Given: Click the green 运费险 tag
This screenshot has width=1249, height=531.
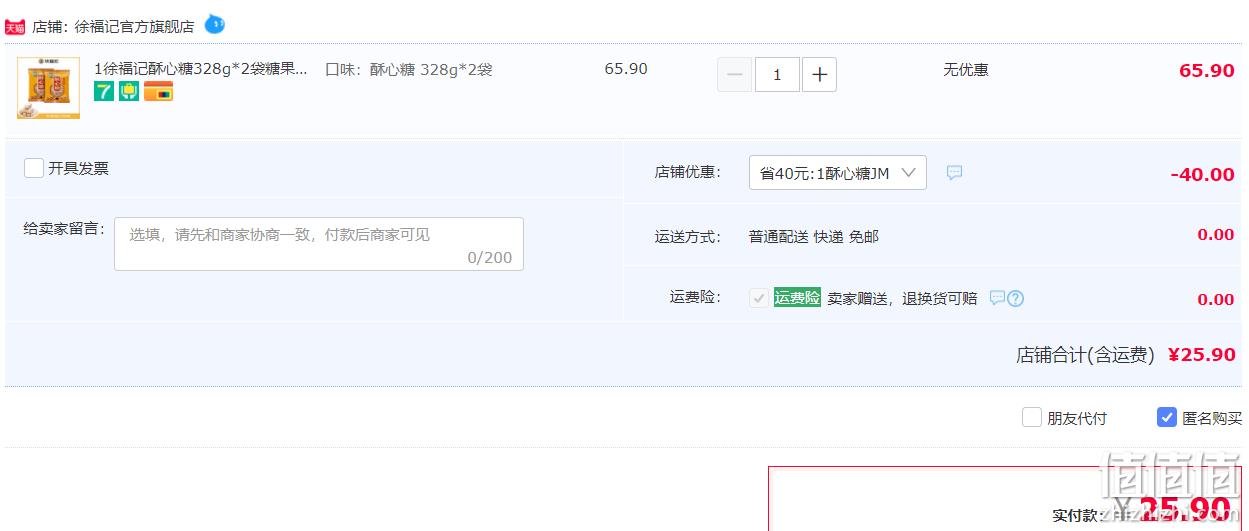Looking at the screenshot, I should [x=797, y=297].
